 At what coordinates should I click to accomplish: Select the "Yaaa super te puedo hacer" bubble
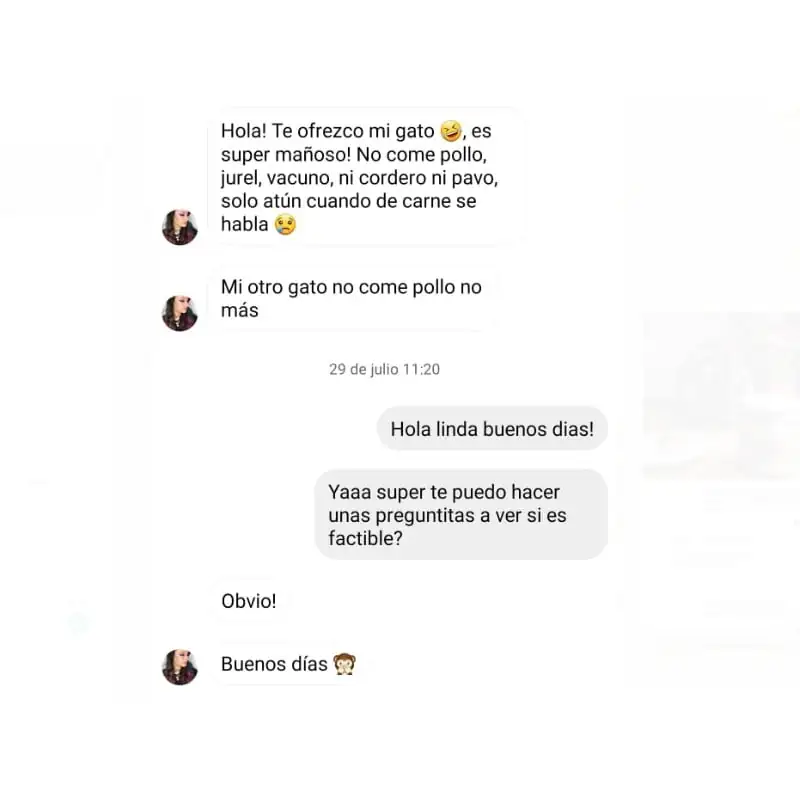(x=461, y=514)
